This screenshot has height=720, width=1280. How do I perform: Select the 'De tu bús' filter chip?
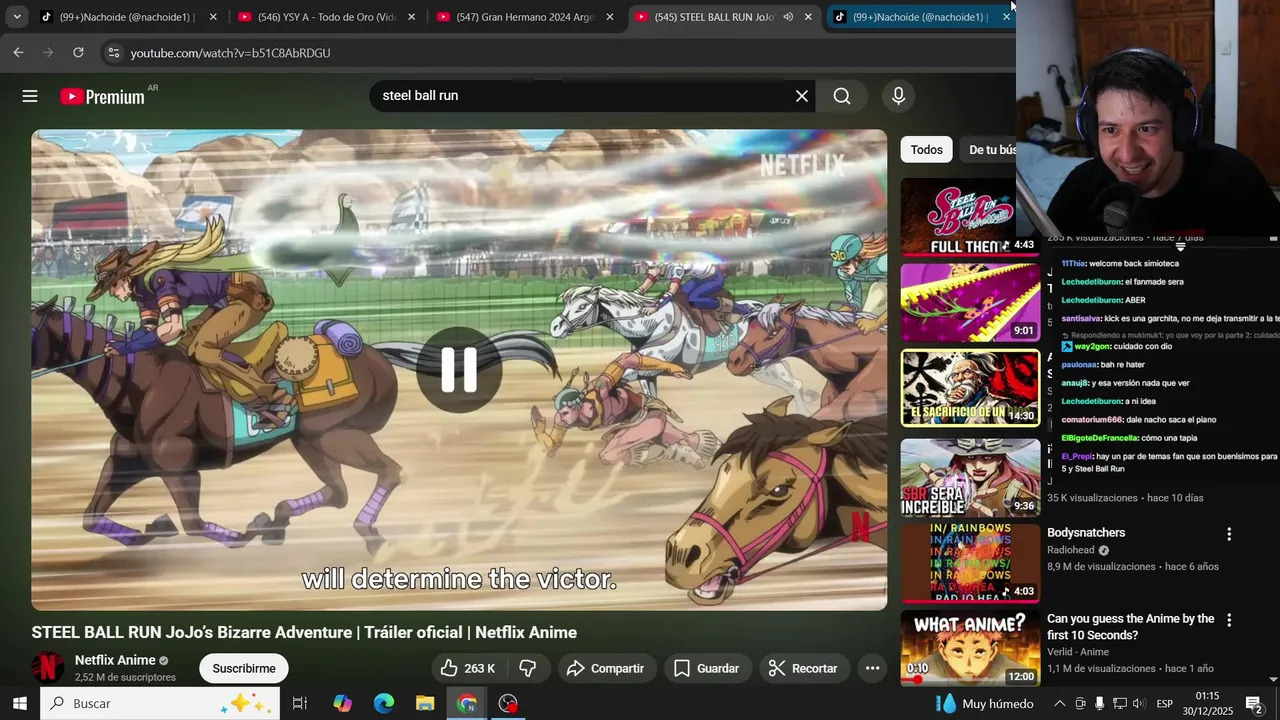point(990,150)
